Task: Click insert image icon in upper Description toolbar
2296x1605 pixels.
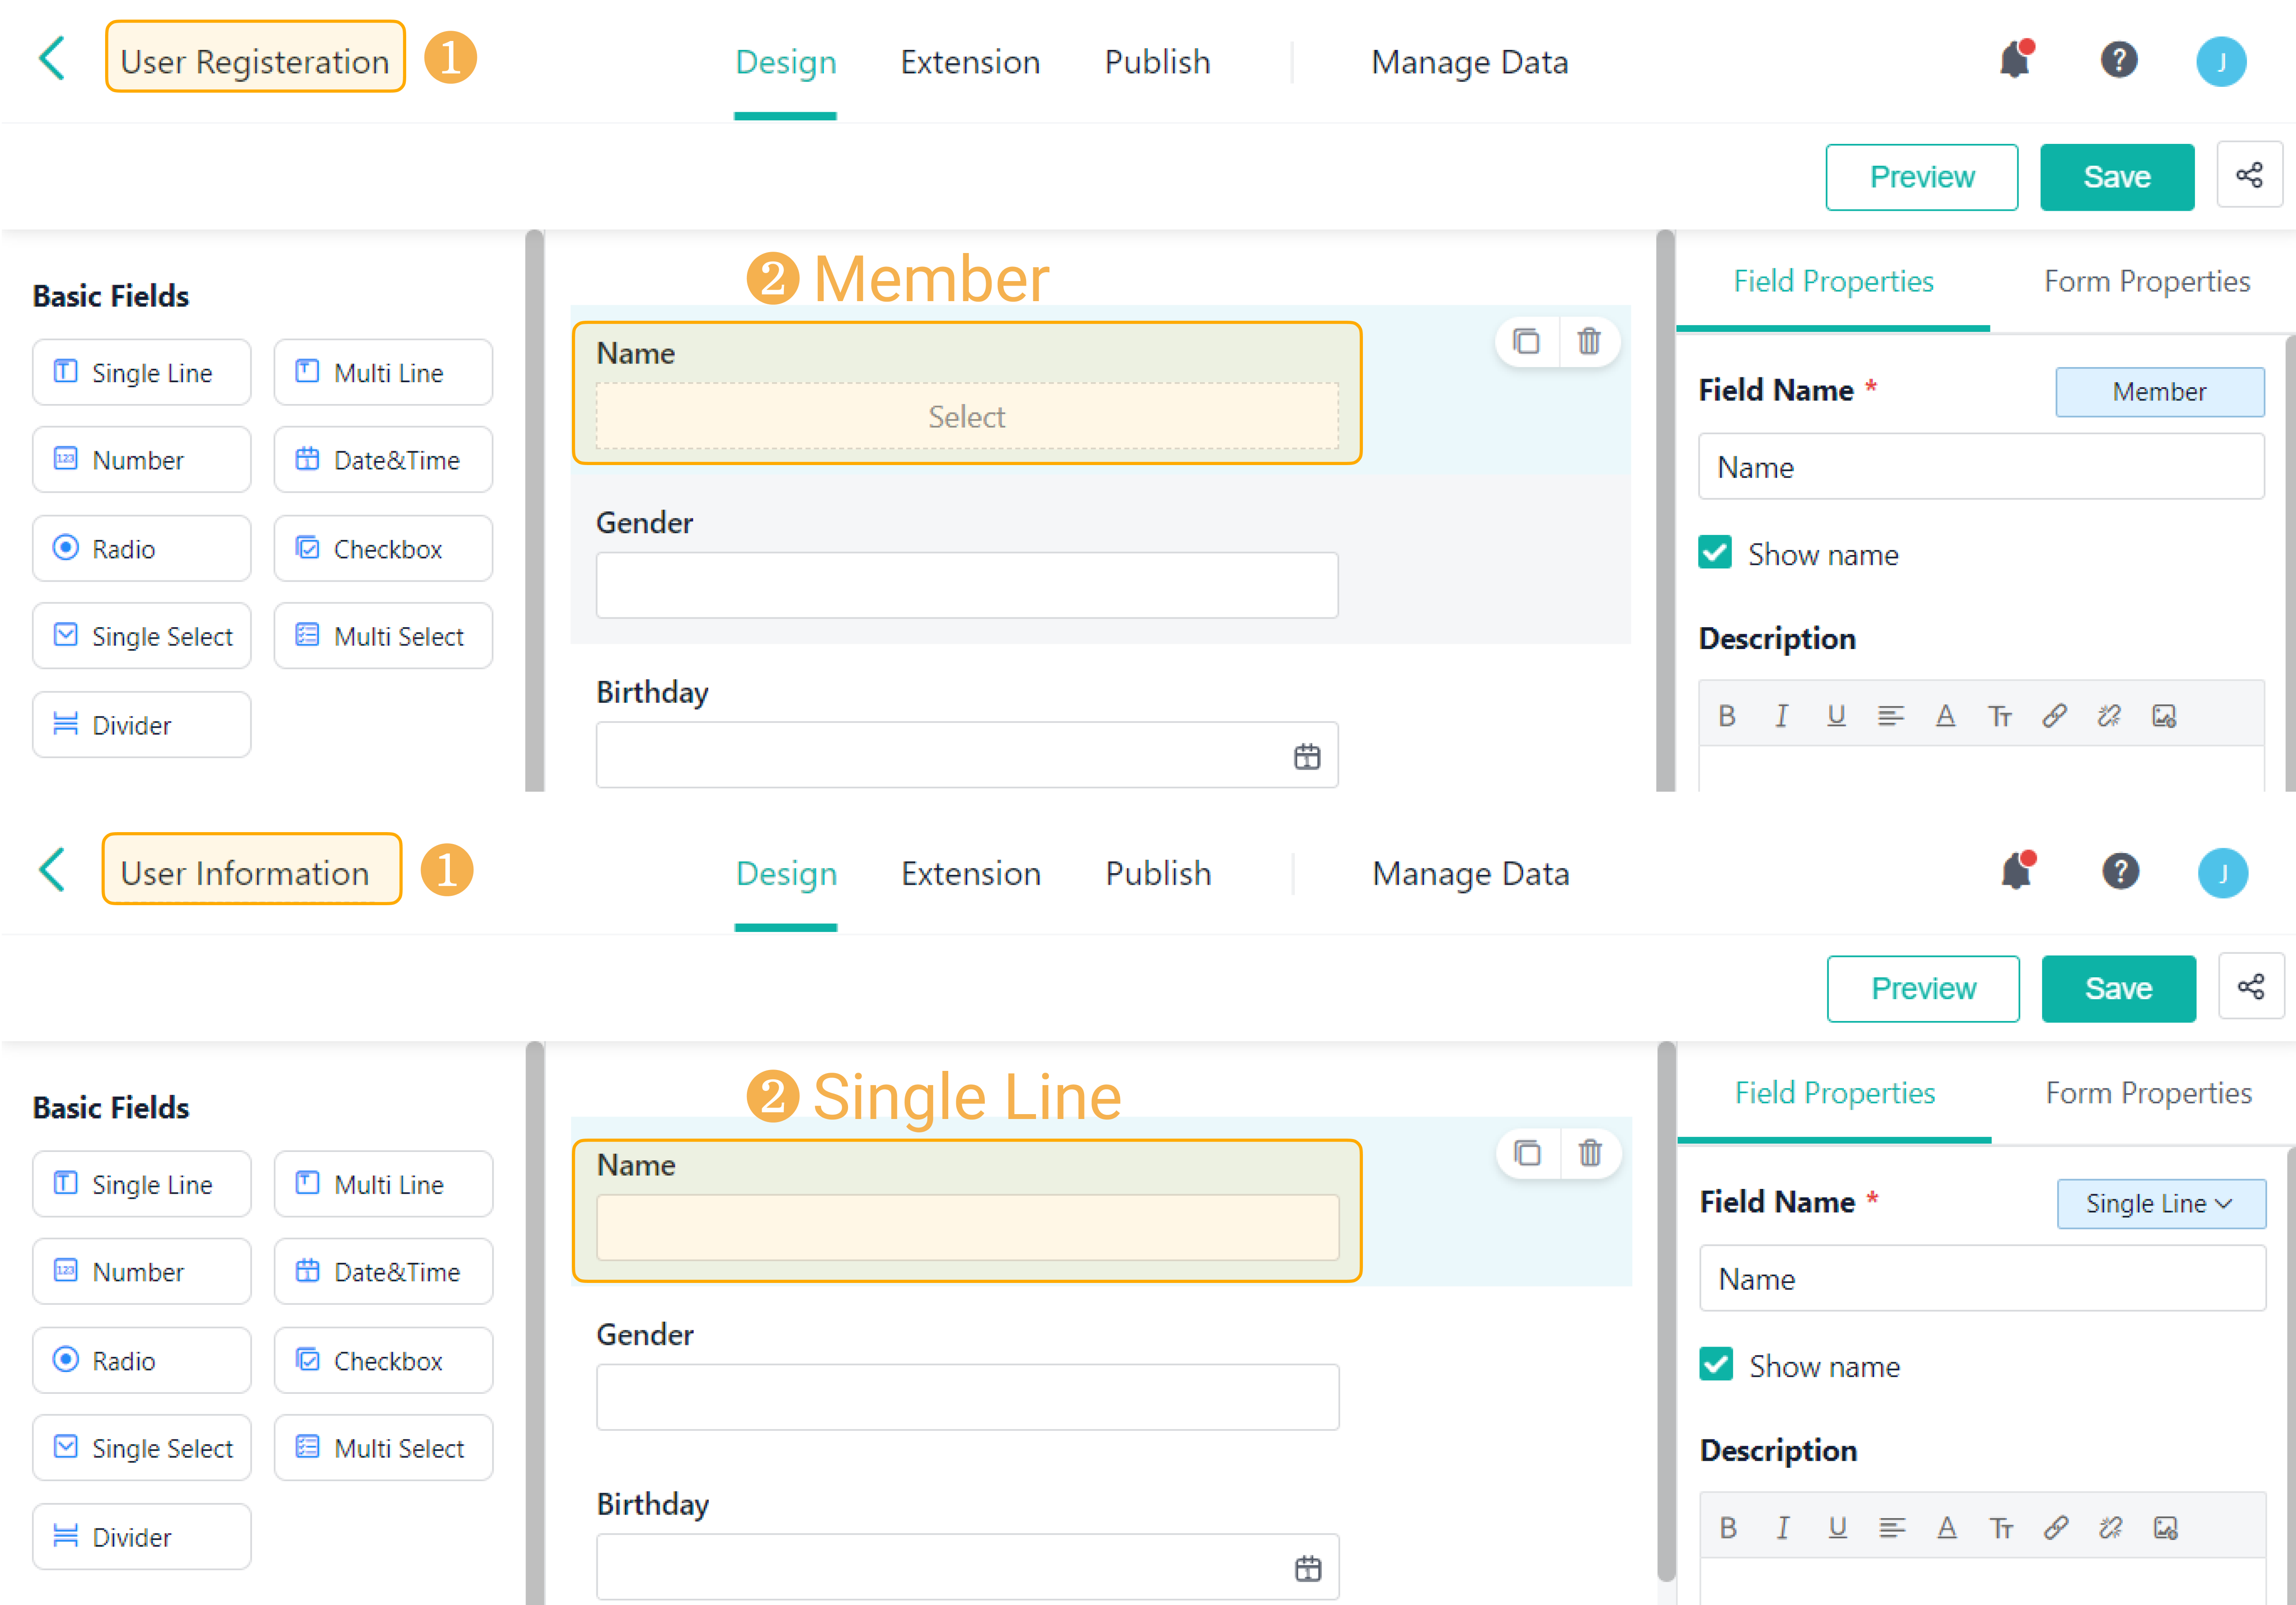Action: point(2164,716)
